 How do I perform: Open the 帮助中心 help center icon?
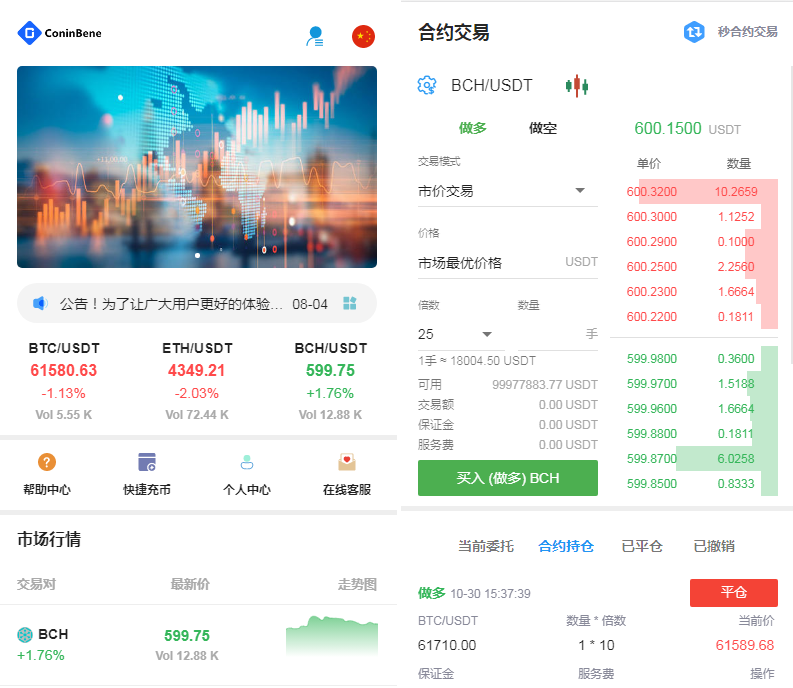click(47, 462)
